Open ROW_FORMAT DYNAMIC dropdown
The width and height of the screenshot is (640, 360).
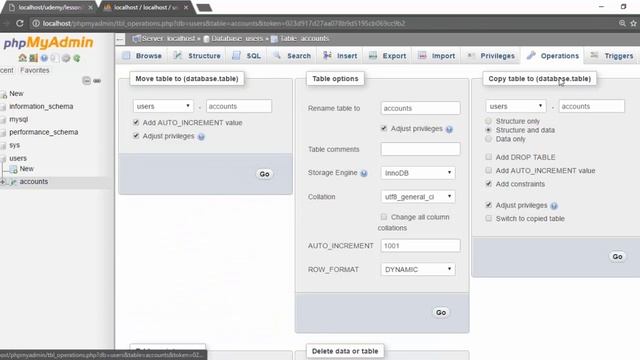[x=418, y=269]
